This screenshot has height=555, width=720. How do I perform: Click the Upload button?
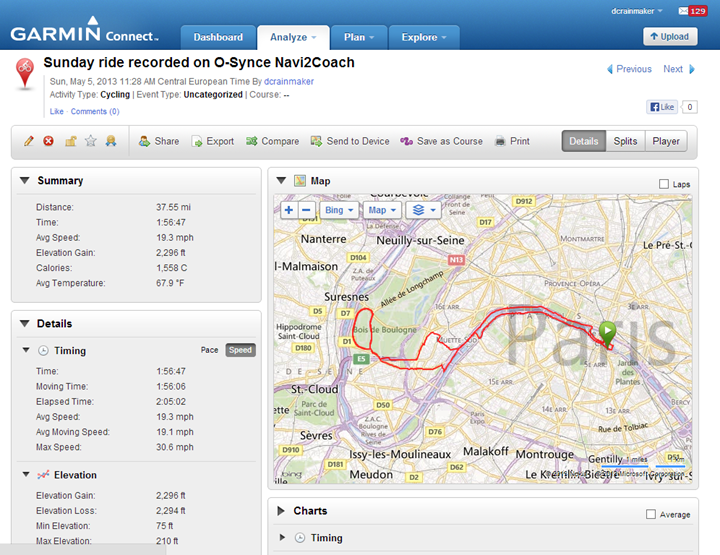point(670,37)
